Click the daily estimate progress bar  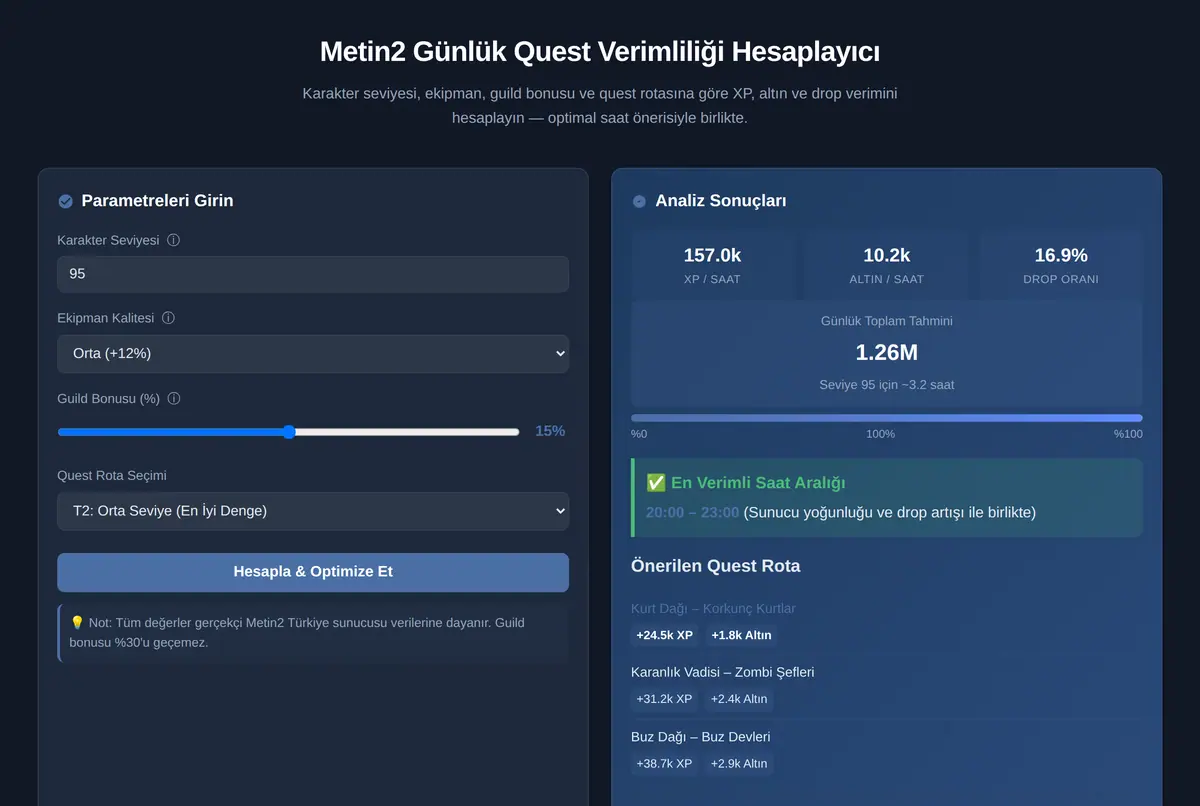coord(887,418)
